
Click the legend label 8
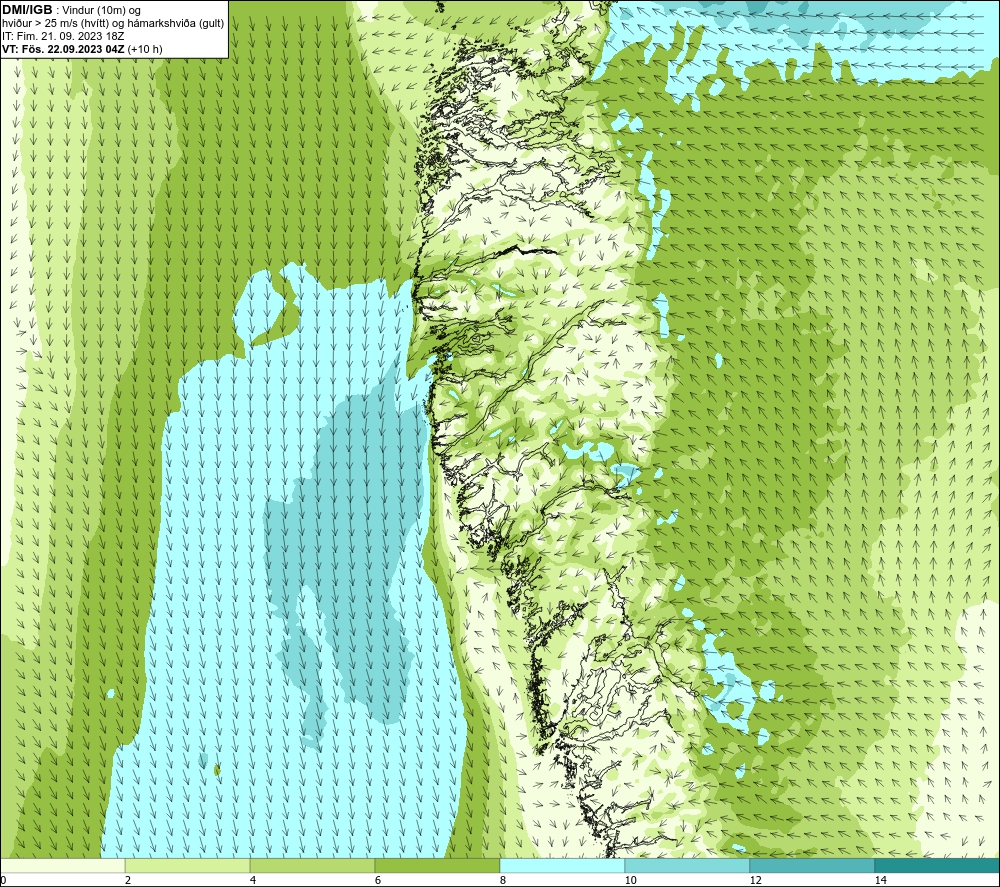pyautogui.click(x=503, y=881)
